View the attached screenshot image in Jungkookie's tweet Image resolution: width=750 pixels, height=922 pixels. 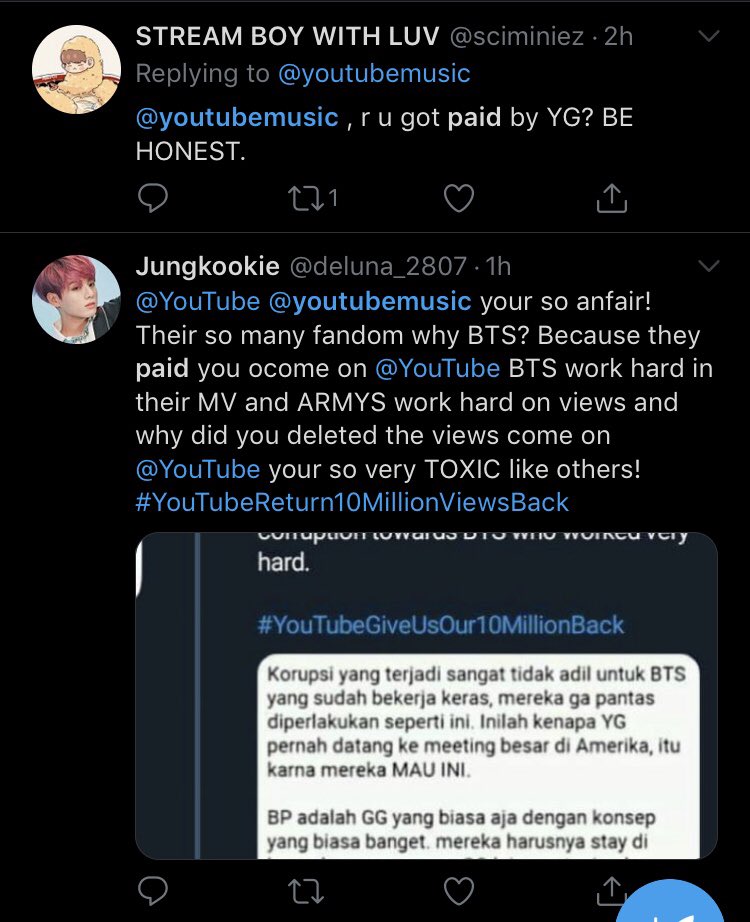tap(426, 696)
